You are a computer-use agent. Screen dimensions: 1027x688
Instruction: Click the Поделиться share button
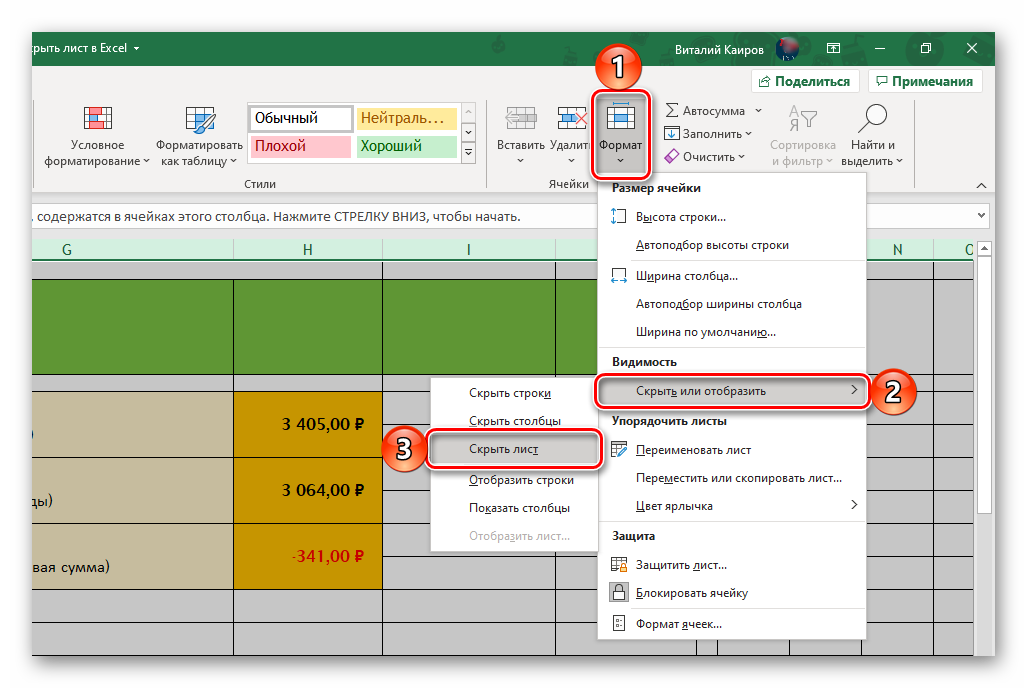[805, 82]
